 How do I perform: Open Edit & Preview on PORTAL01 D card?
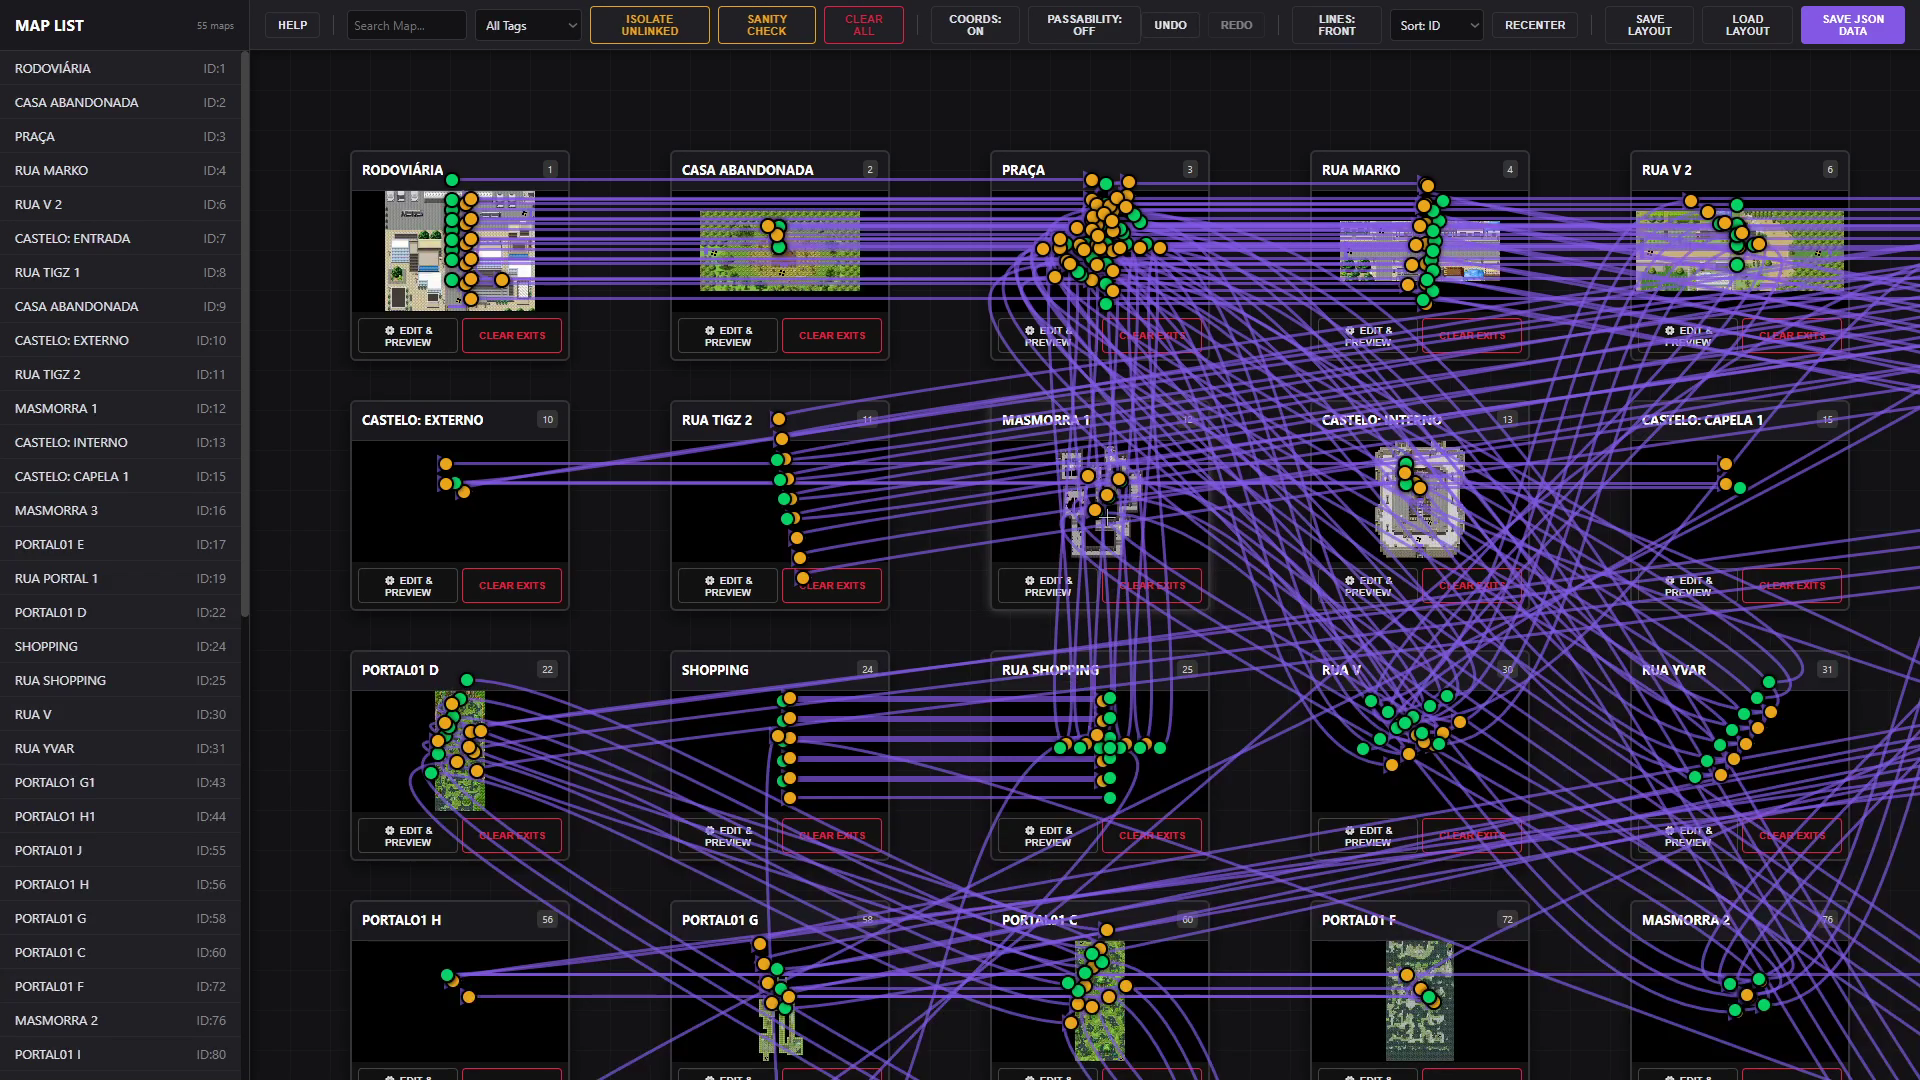(408, 836)
